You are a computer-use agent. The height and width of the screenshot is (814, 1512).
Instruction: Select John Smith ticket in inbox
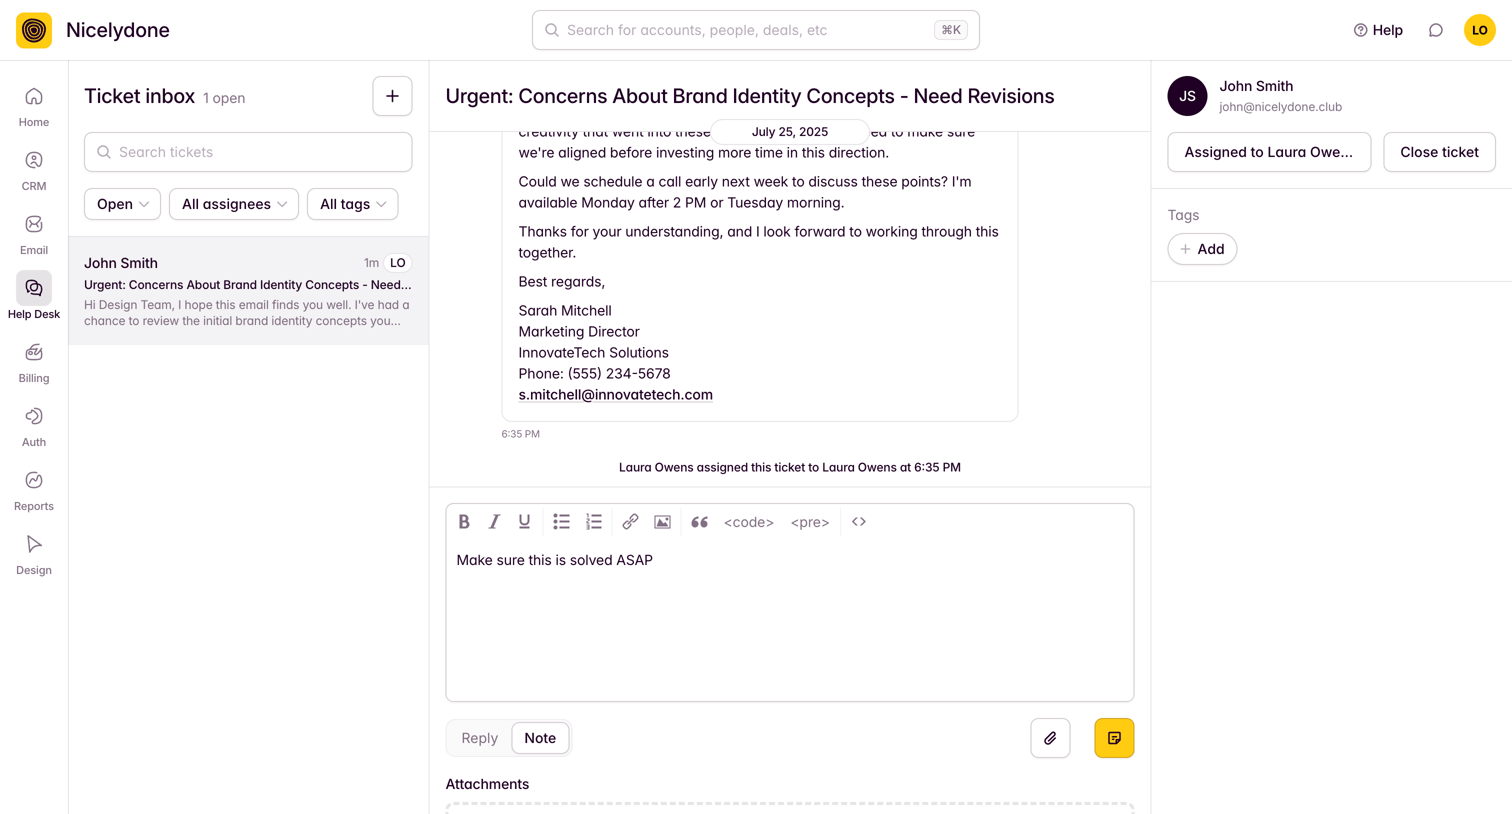click(x=248, y=291)
